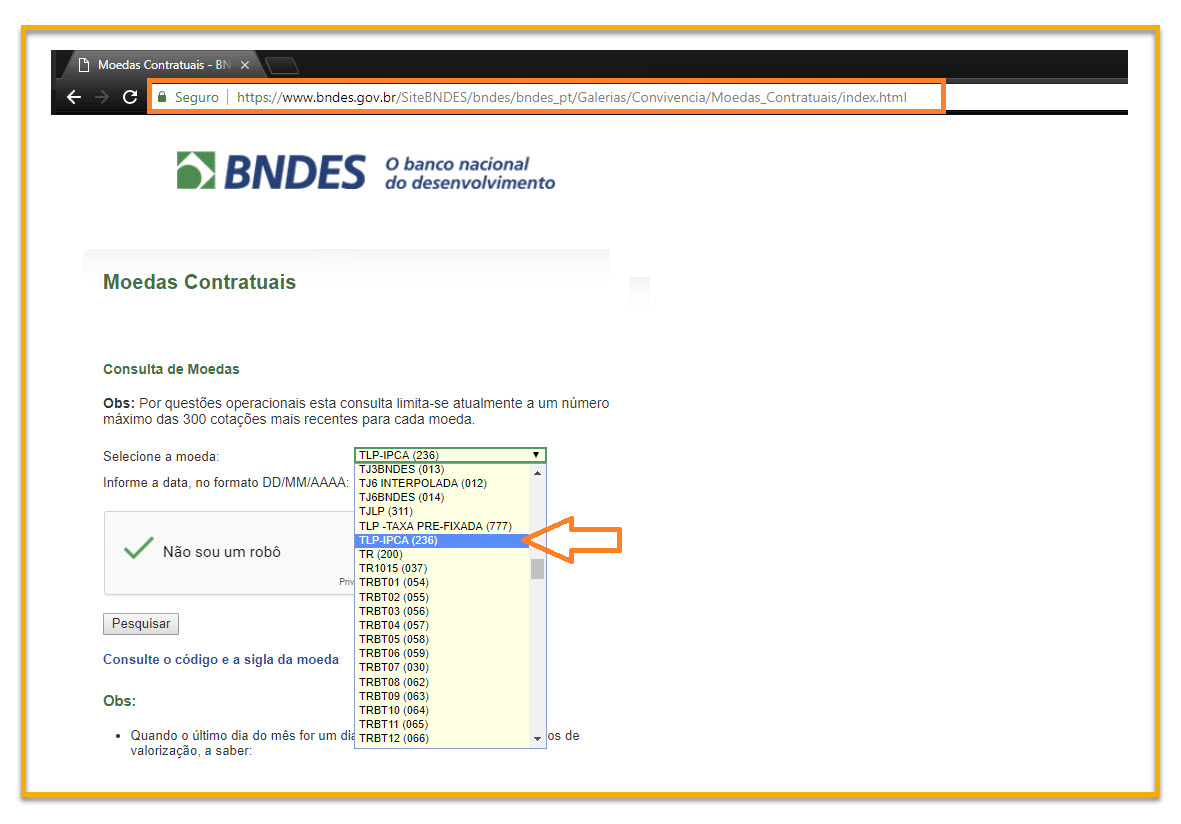Select TLP -TAXA PRE-FIXADA (777) option
The image size is (1181, 824).
tap(442, 526)
